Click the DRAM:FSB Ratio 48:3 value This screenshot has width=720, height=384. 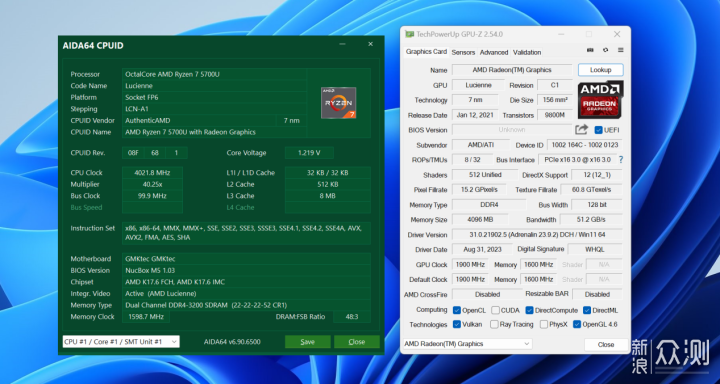[x=352, y=316]
